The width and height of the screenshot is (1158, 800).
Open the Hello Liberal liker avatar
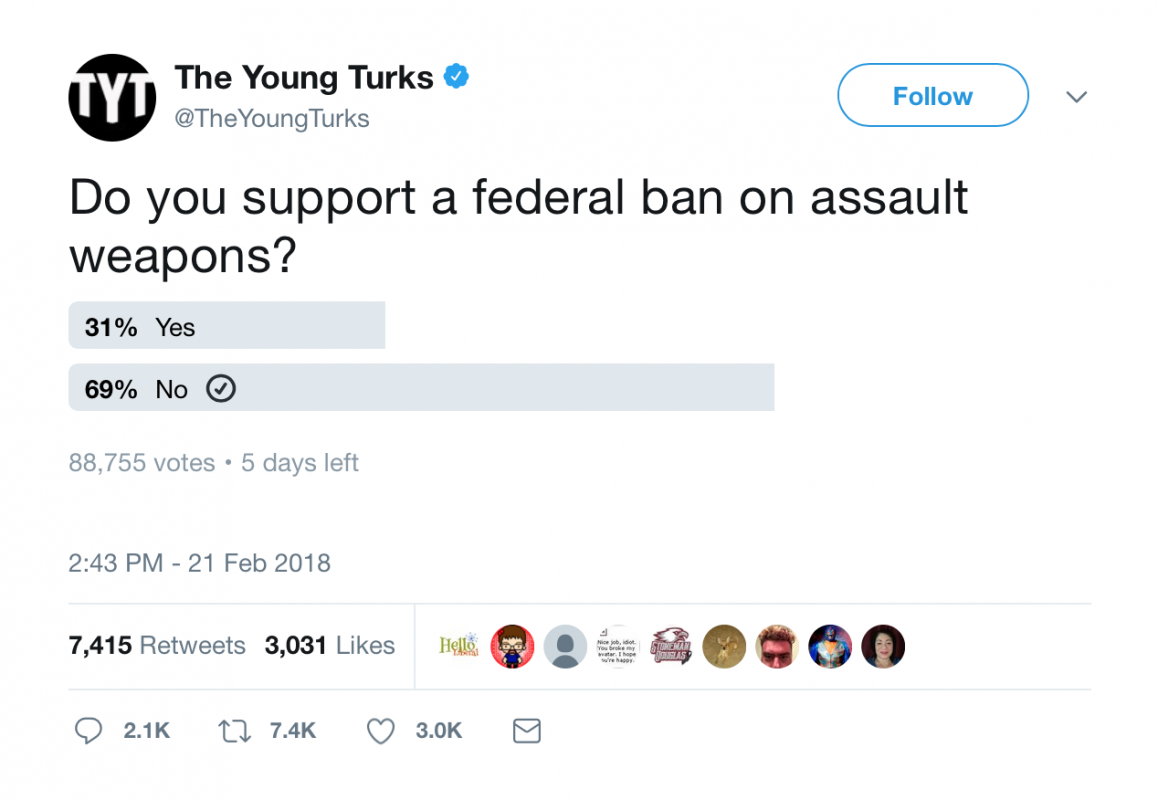459,646
